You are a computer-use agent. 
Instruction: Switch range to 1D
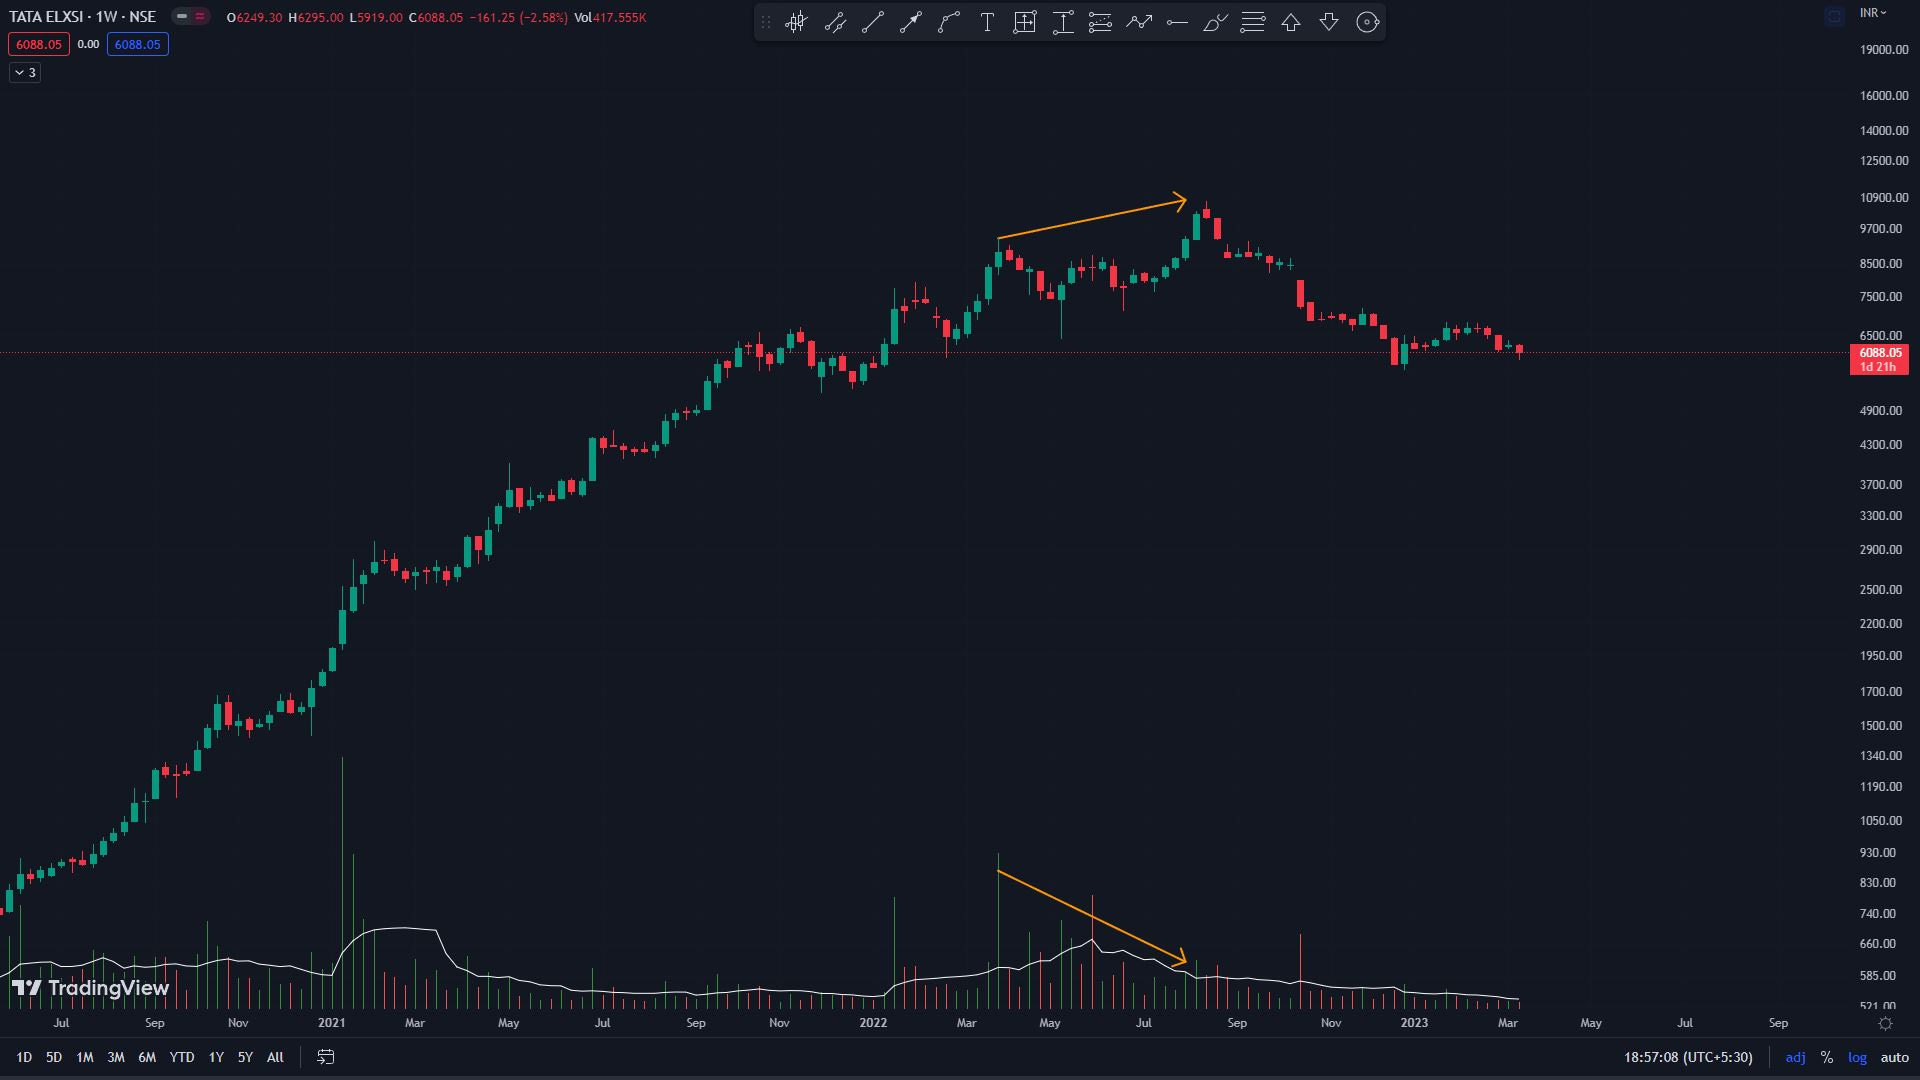coord(24,1057)
